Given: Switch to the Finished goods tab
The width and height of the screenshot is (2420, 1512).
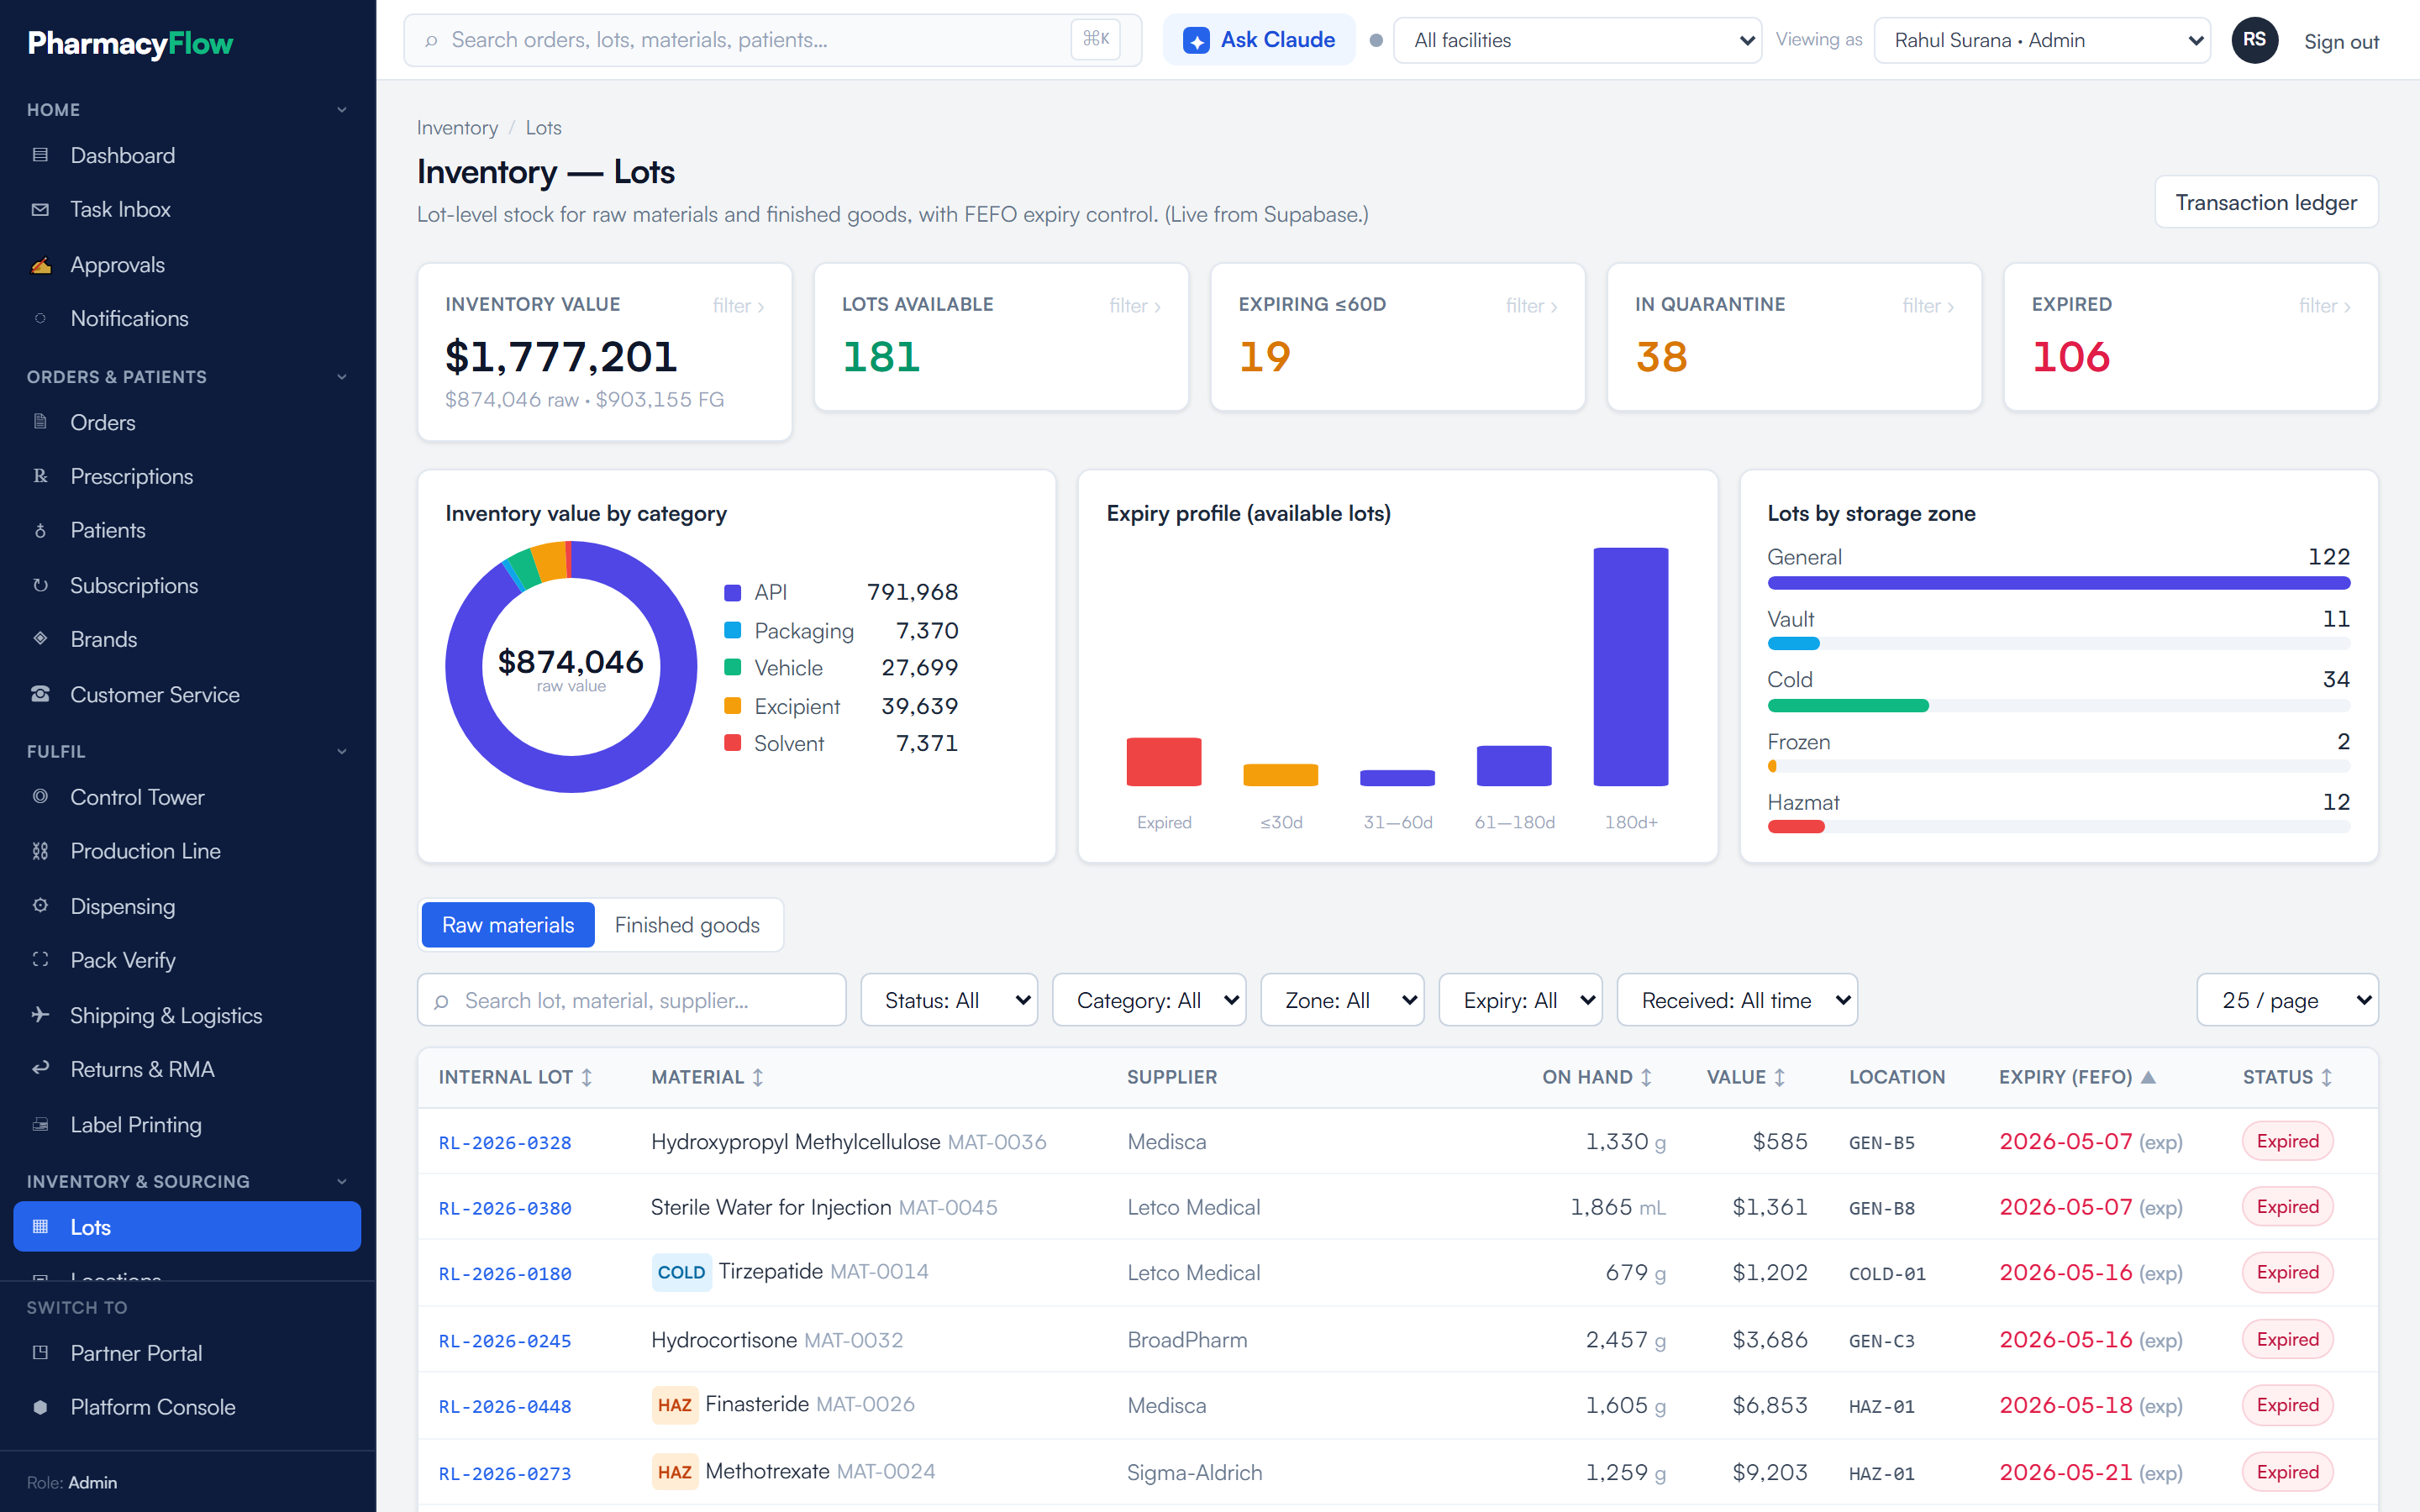Looking at the screenshot, I should 687,925.
